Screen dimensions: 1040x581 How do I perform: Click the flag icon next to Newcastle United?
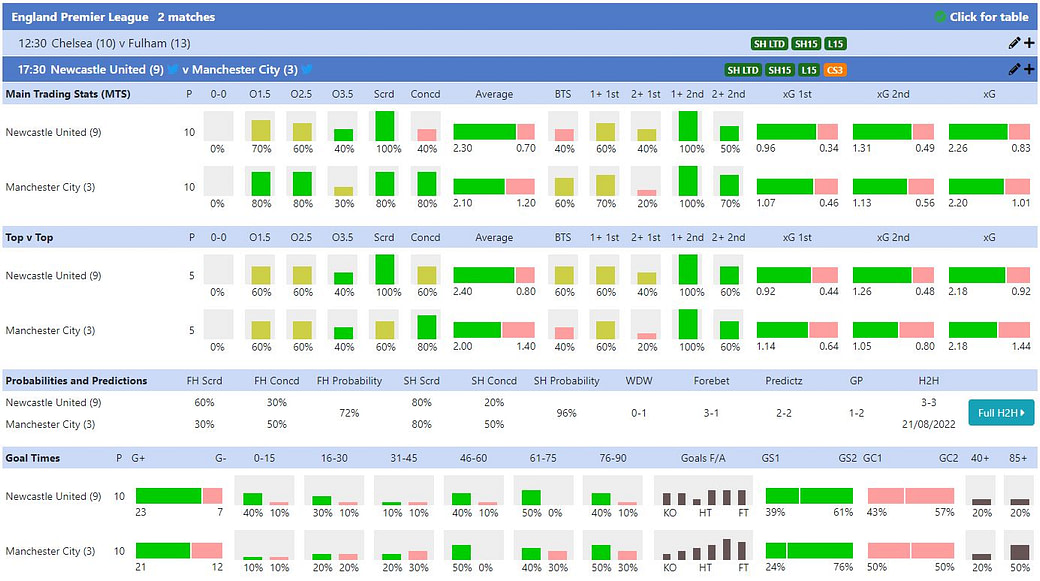tap(172, 70)
